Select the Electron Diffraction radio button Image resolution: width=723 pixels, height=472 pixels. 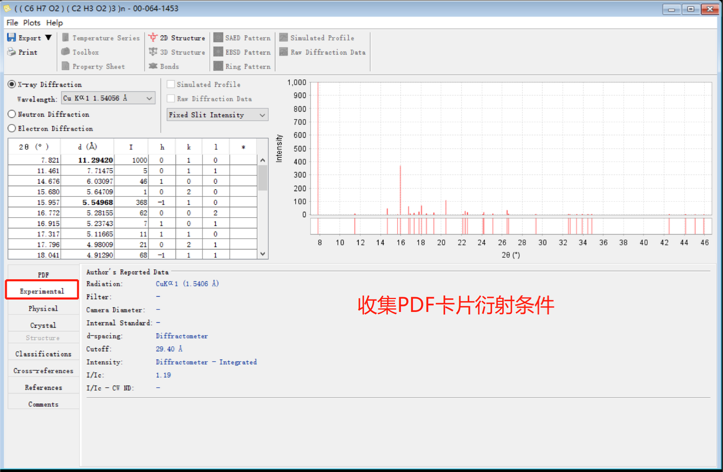(12, 128)
